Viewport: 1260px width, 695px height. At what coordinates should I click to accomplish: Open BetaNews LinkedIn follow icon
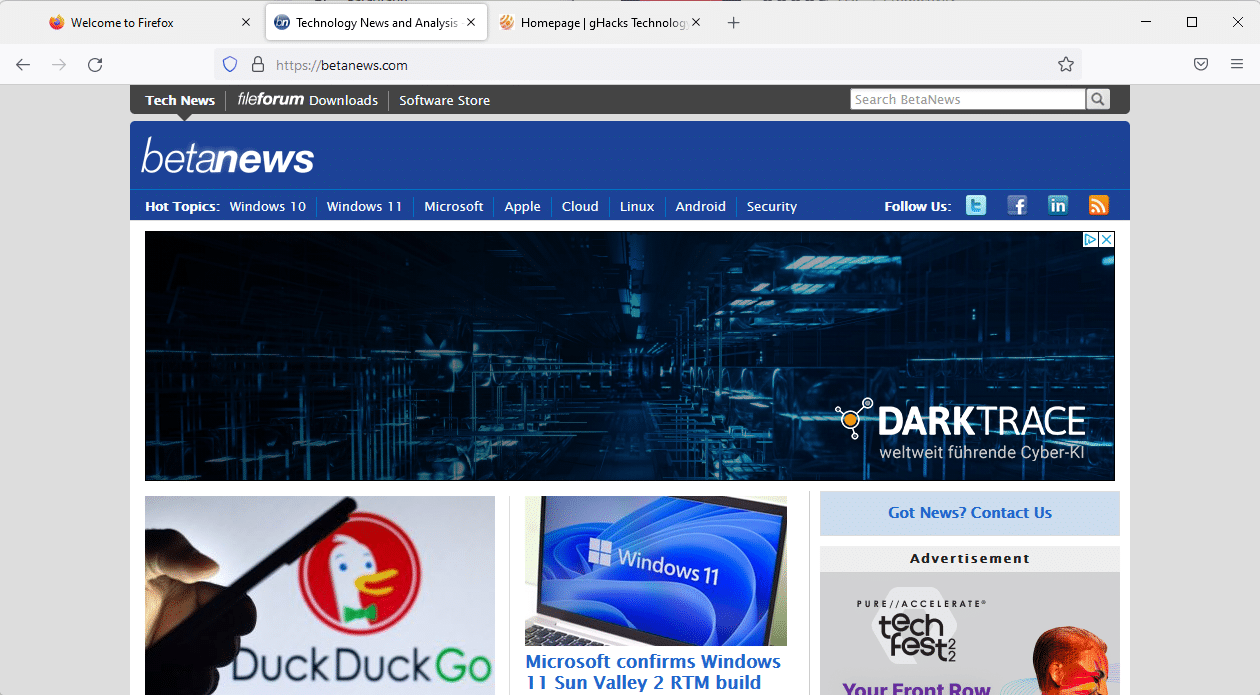click(x=1058, y=205)
